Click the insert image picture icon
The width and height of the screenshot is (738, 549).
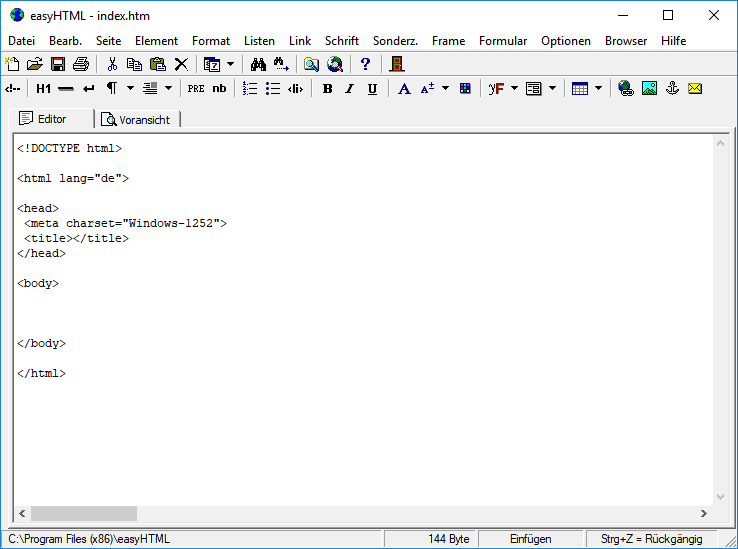click(650, 88)
